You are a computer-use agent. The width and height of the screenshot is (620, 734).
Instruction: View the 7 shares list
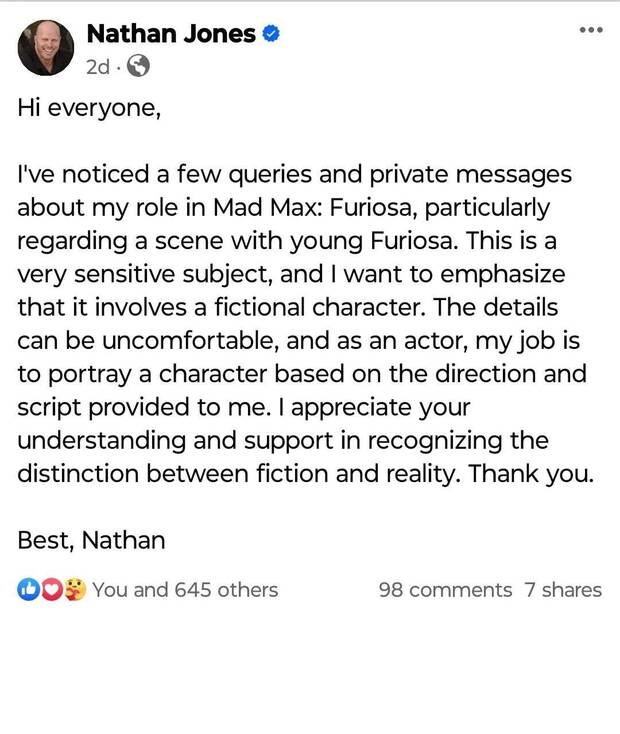point(563,590)
